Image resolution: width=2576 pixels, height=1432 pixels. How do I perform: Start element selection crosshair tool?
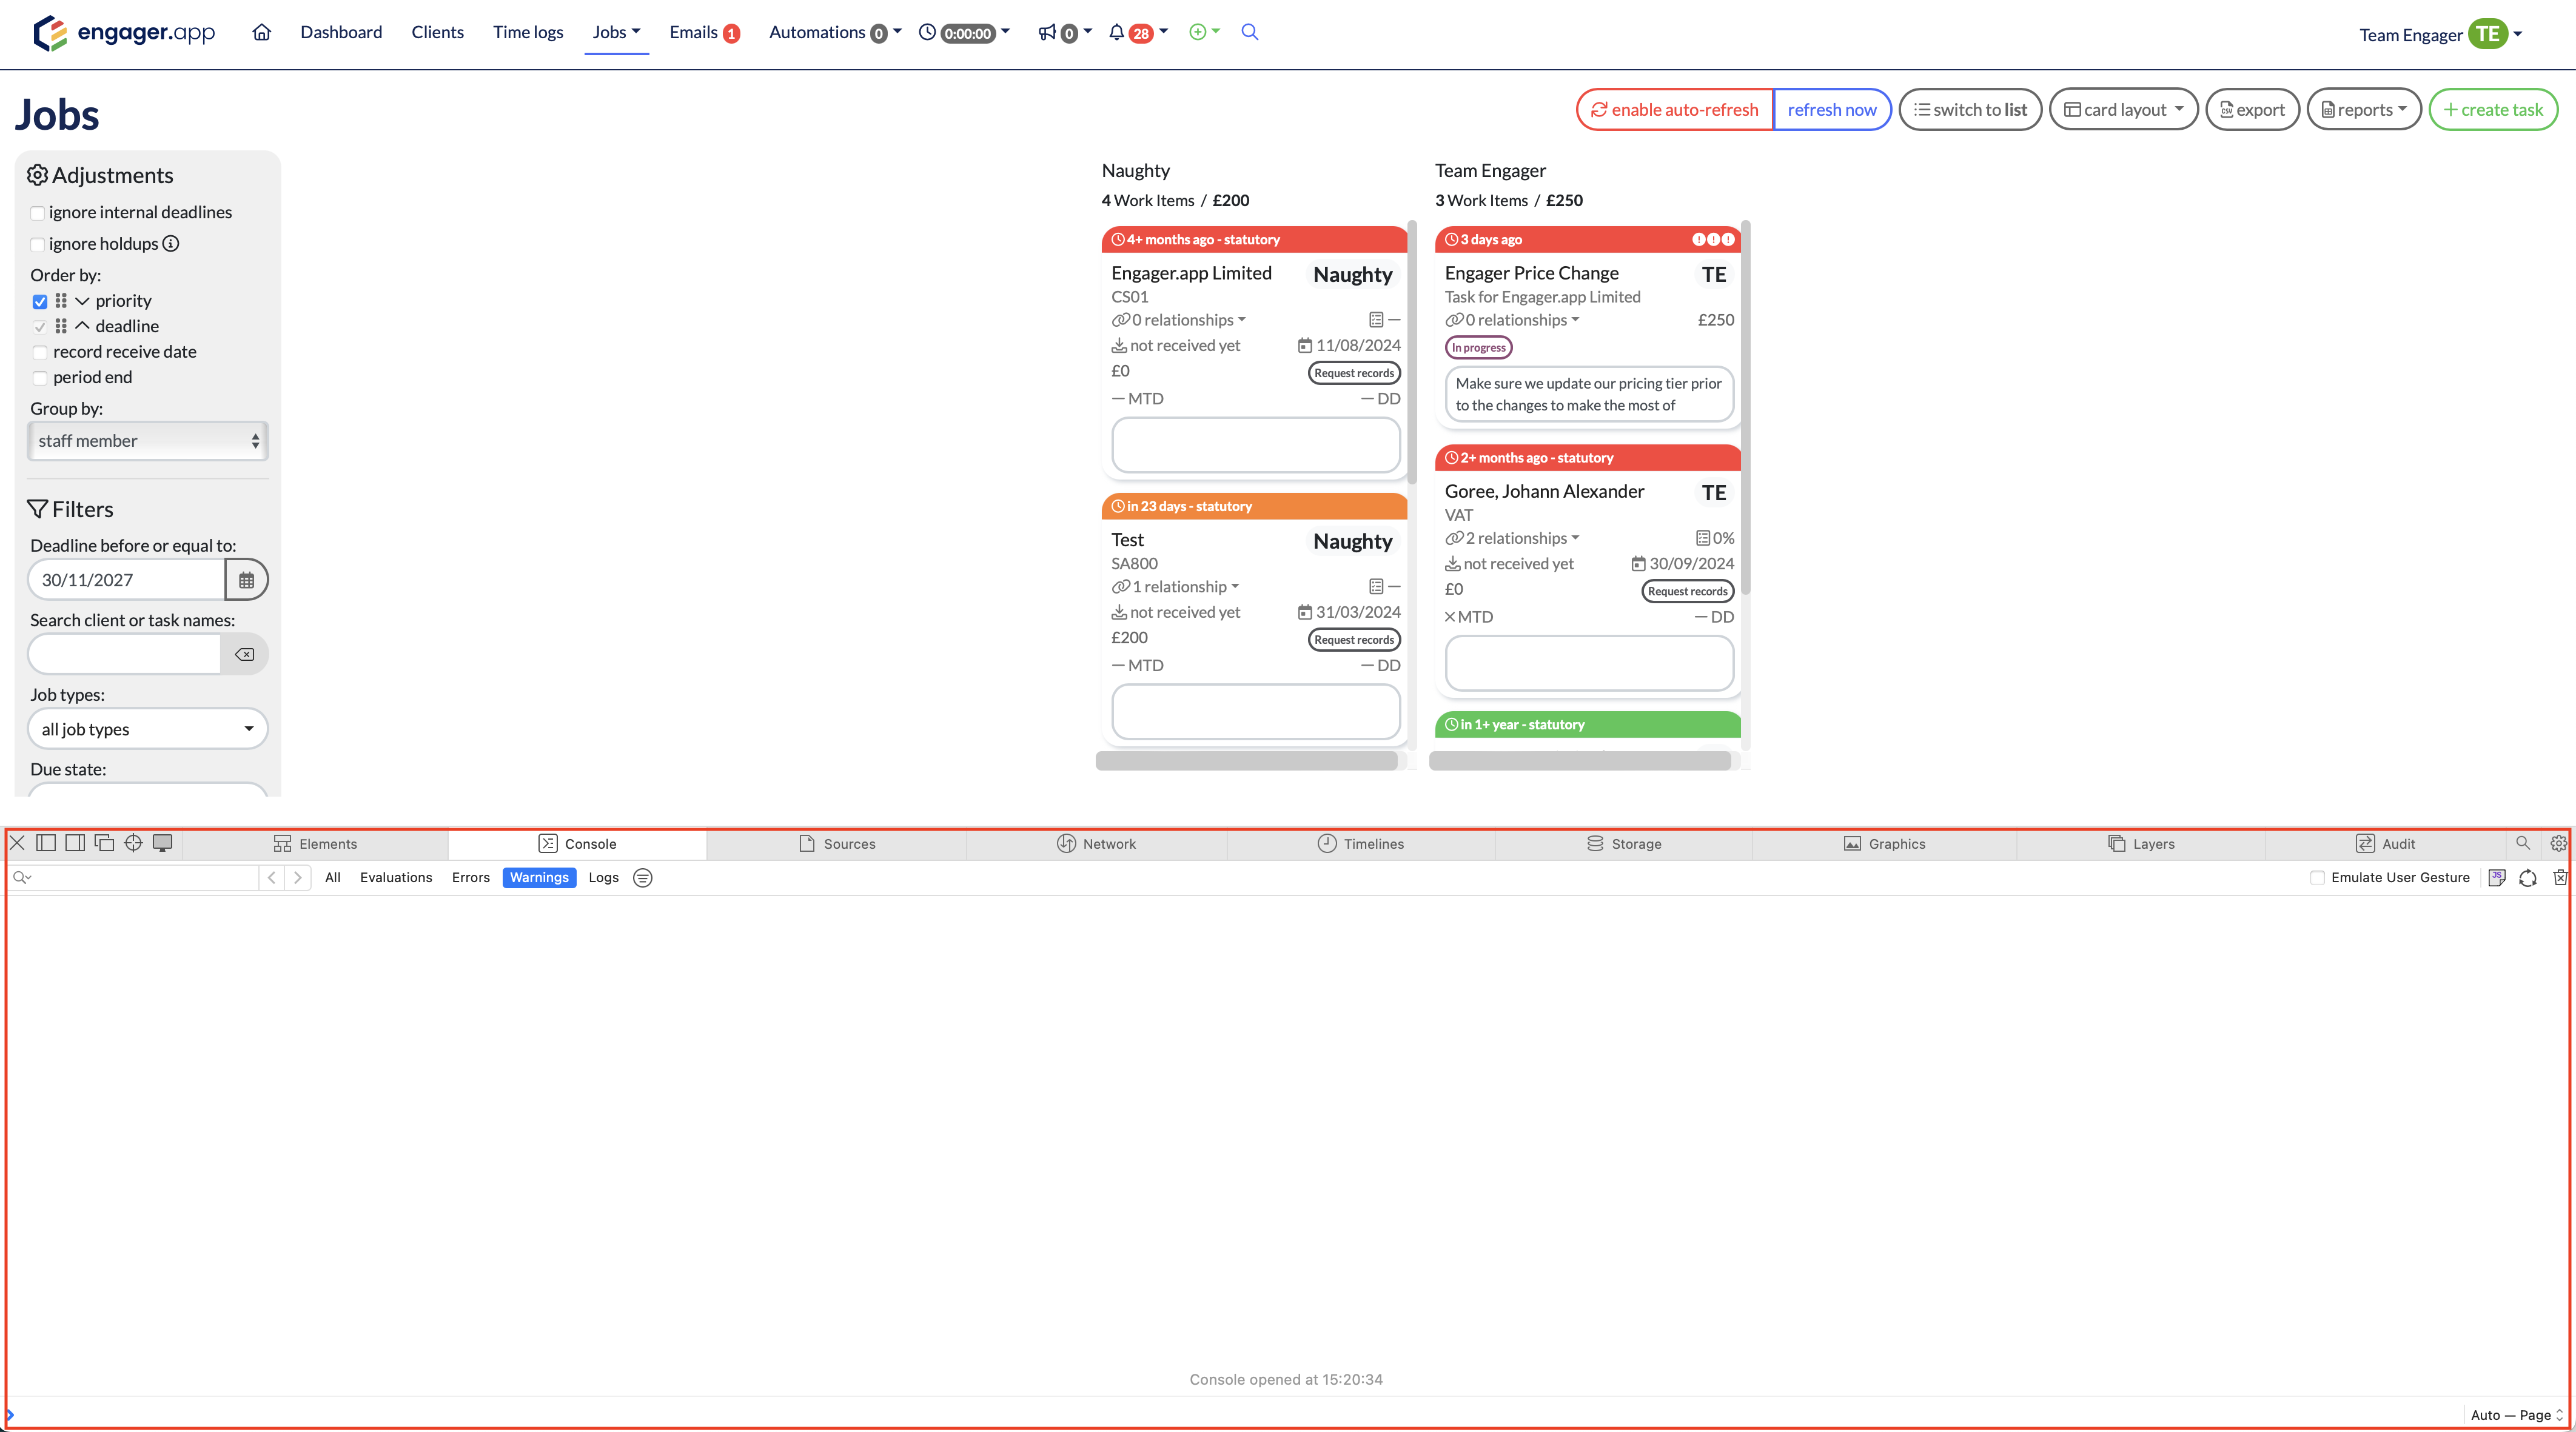133,843
